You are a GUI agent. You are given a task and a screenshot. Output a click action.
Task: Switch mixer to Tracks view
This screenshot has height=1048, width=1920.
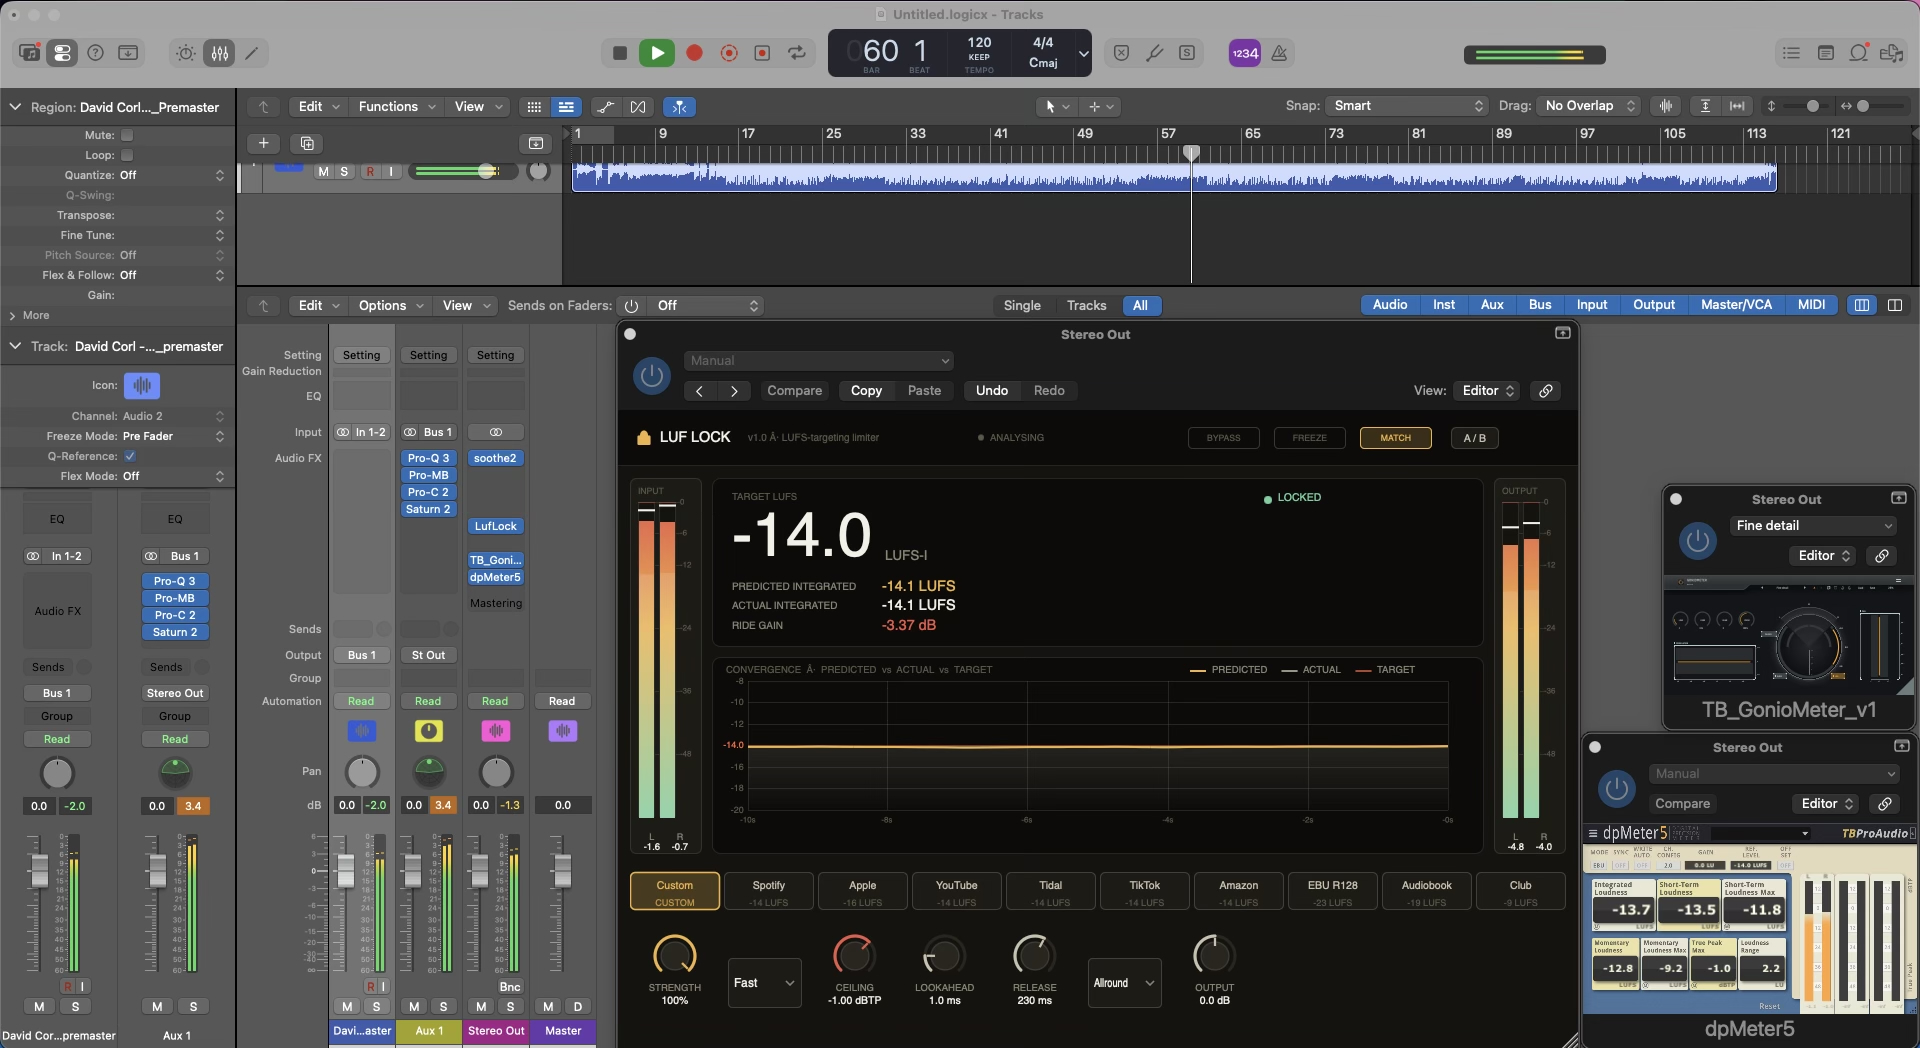coord(1086,306)
